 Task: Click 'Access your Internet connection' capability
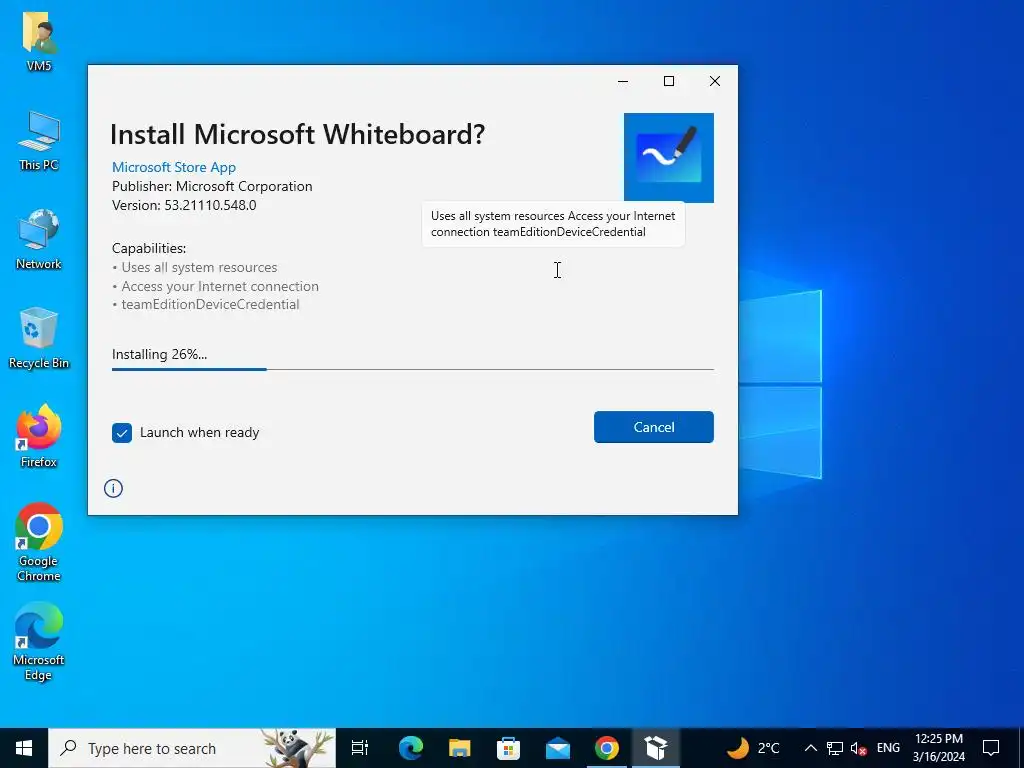point(220,286)
